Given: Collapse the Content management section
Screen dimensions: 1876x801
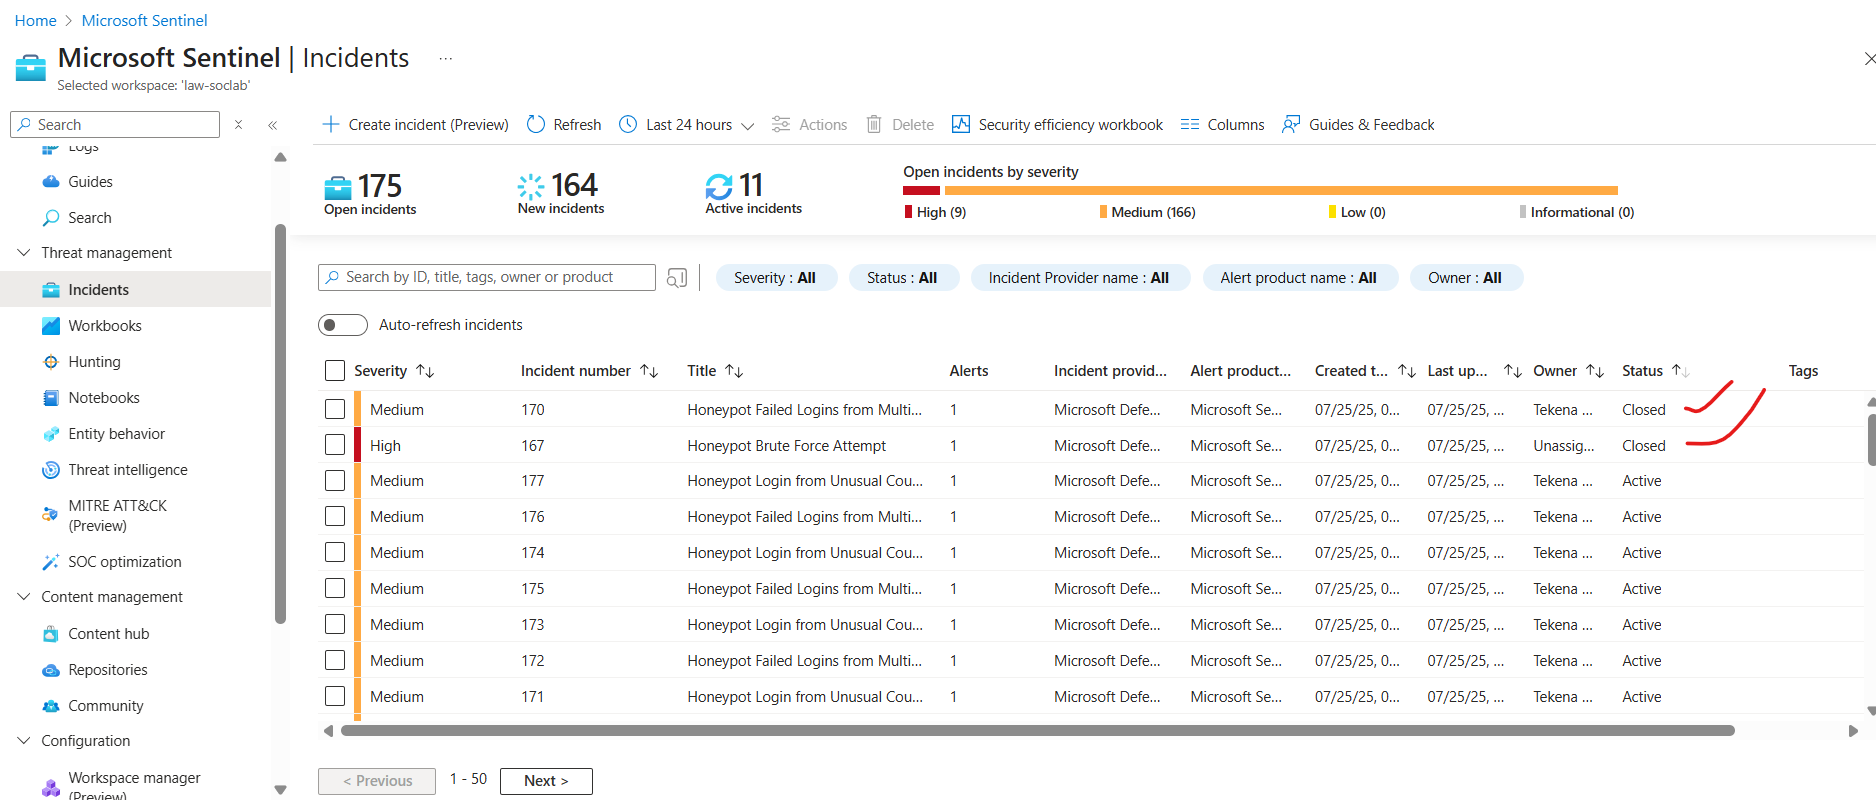Looking at the screenshot, I should pos(24,597).
